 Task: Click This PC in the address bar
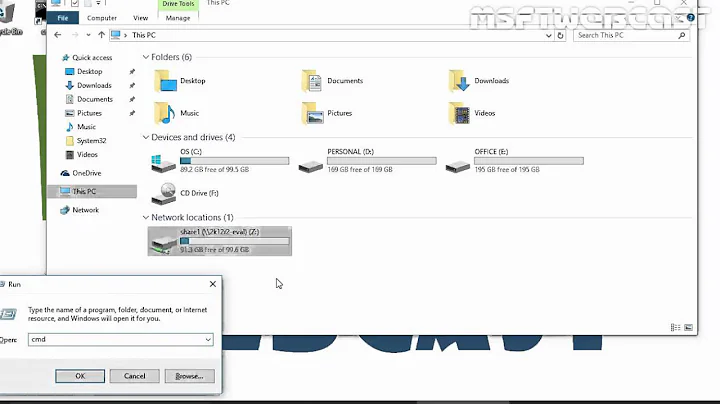click(144, 35)
